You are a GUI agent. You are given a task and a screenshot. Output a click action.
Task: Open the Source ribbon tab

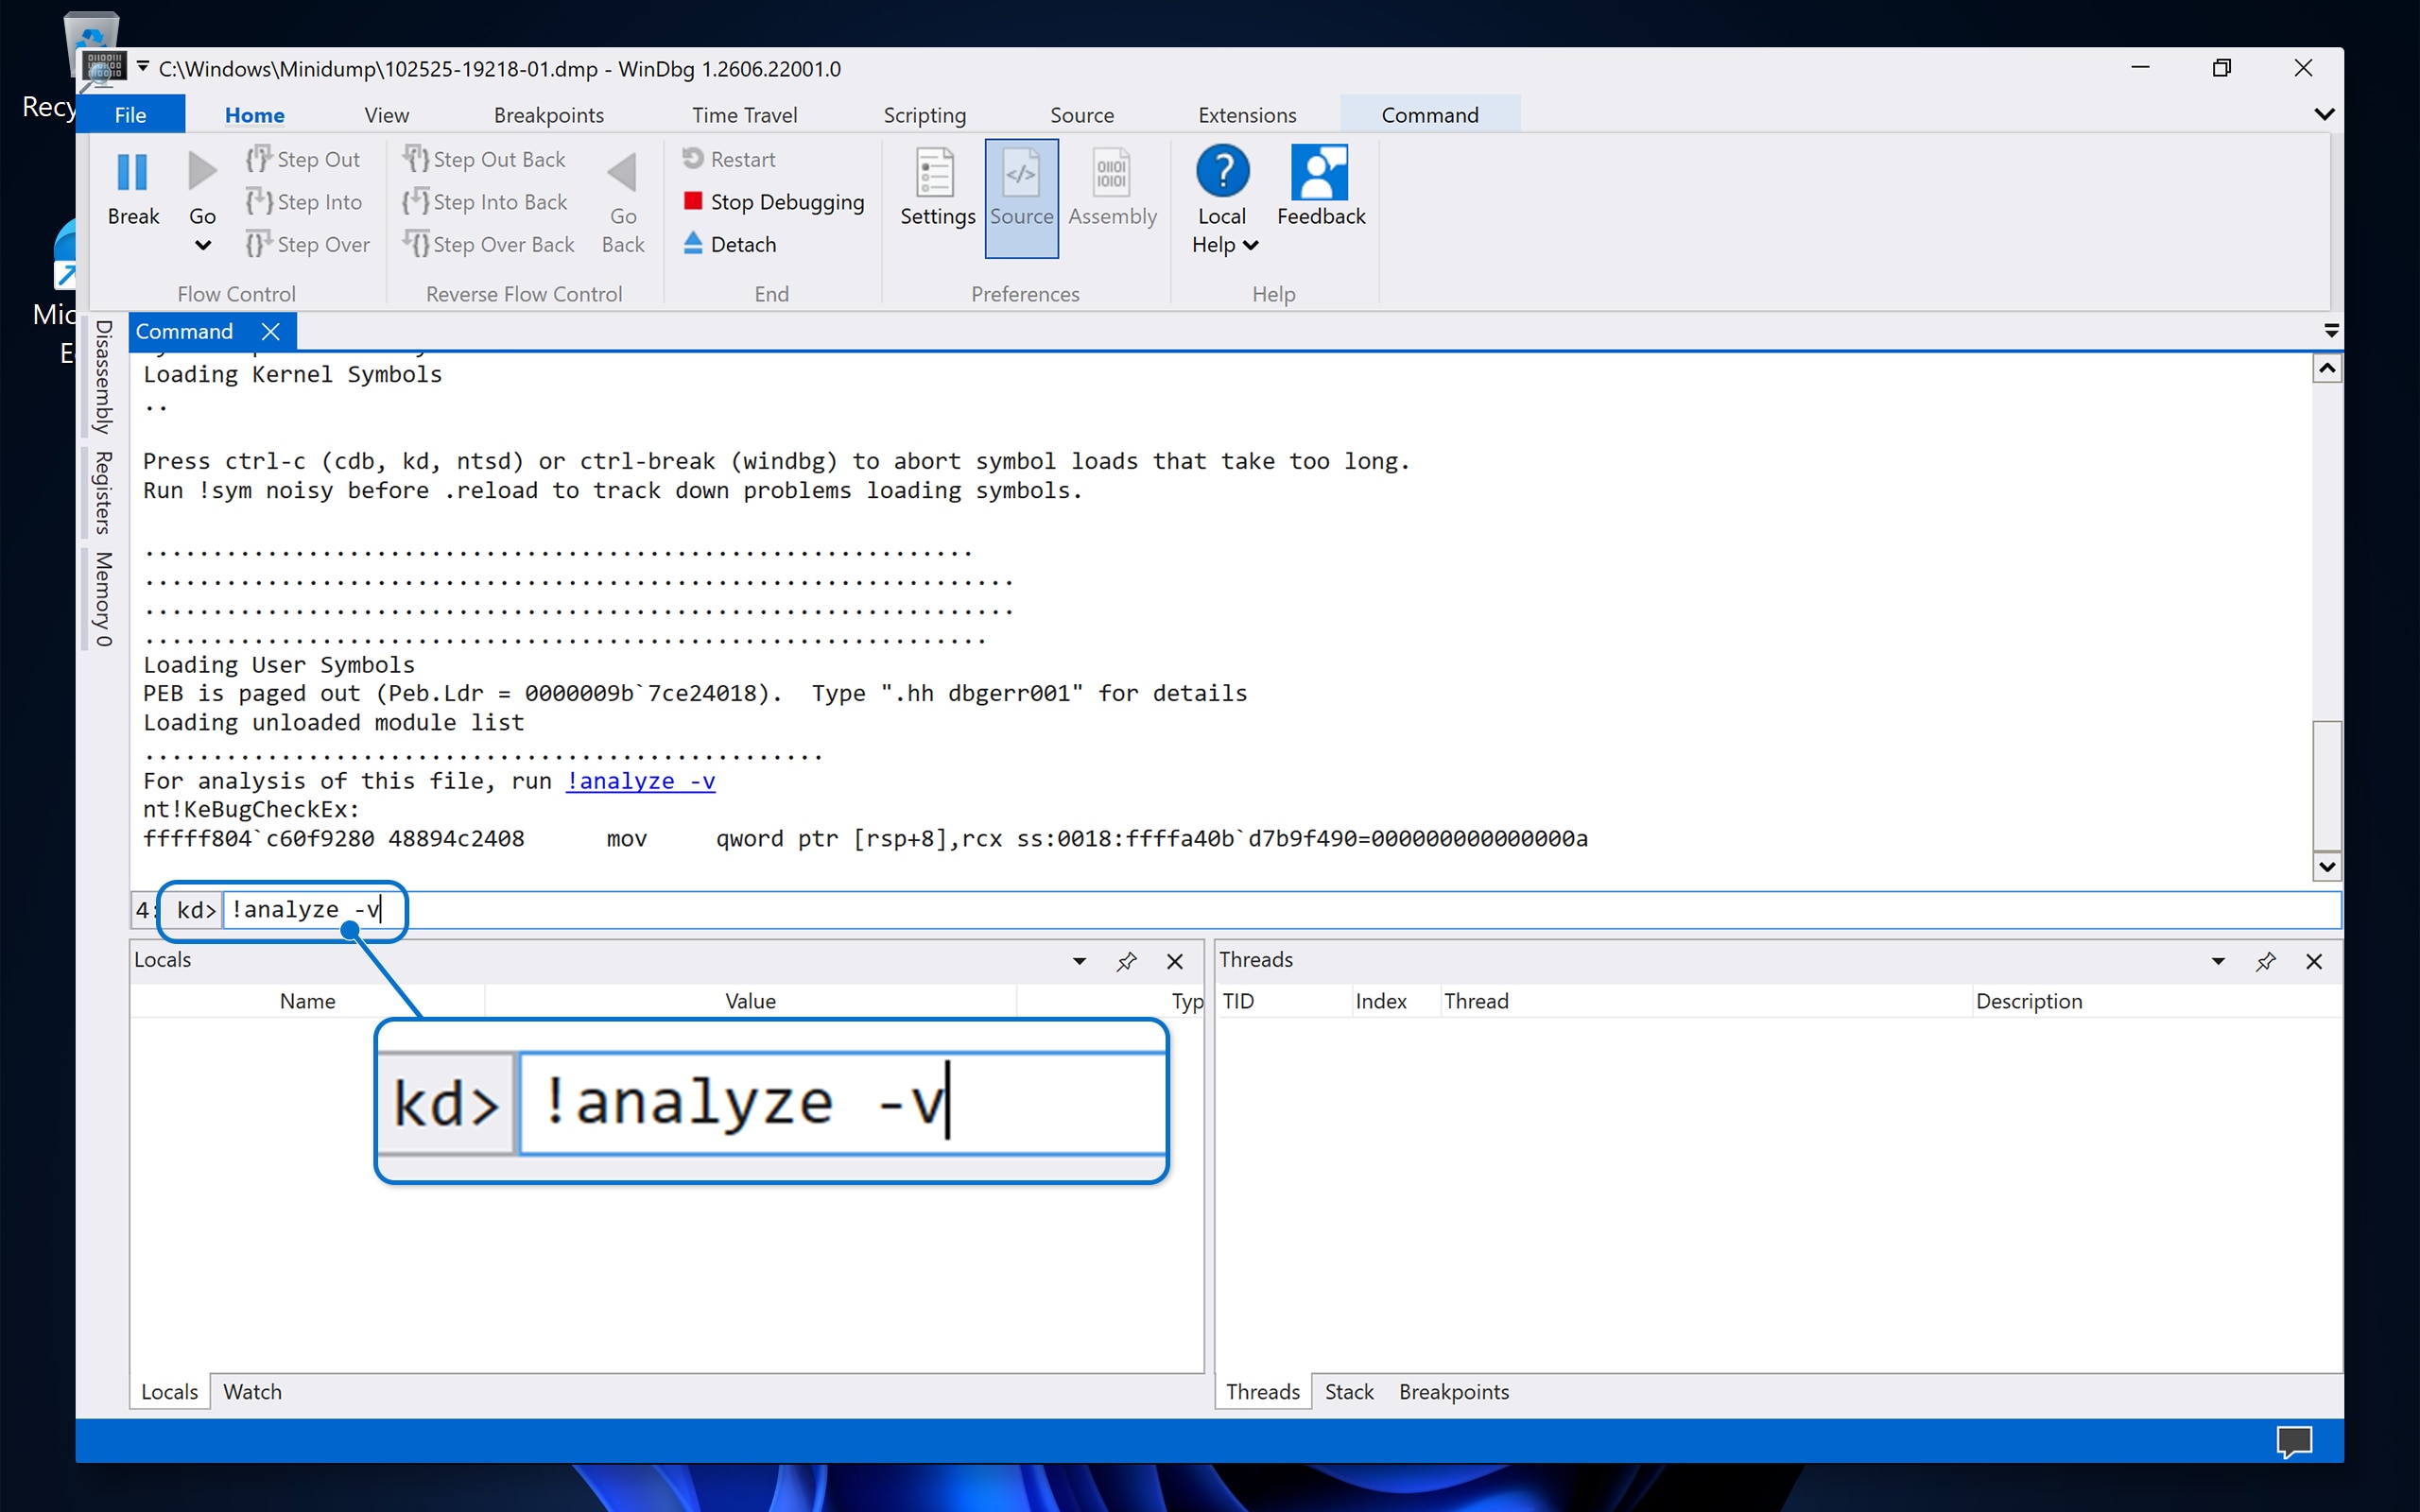tap(1082, 115)
